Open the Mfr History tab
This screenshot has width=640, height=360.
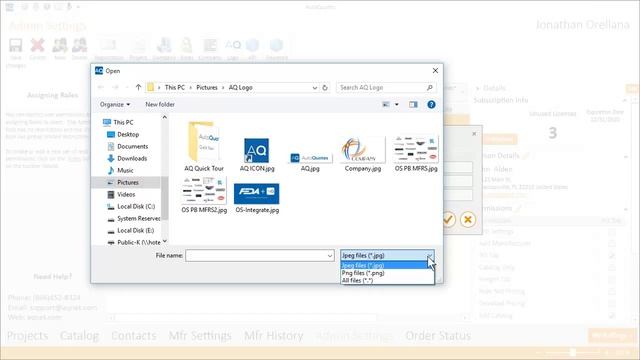(273, 336)
